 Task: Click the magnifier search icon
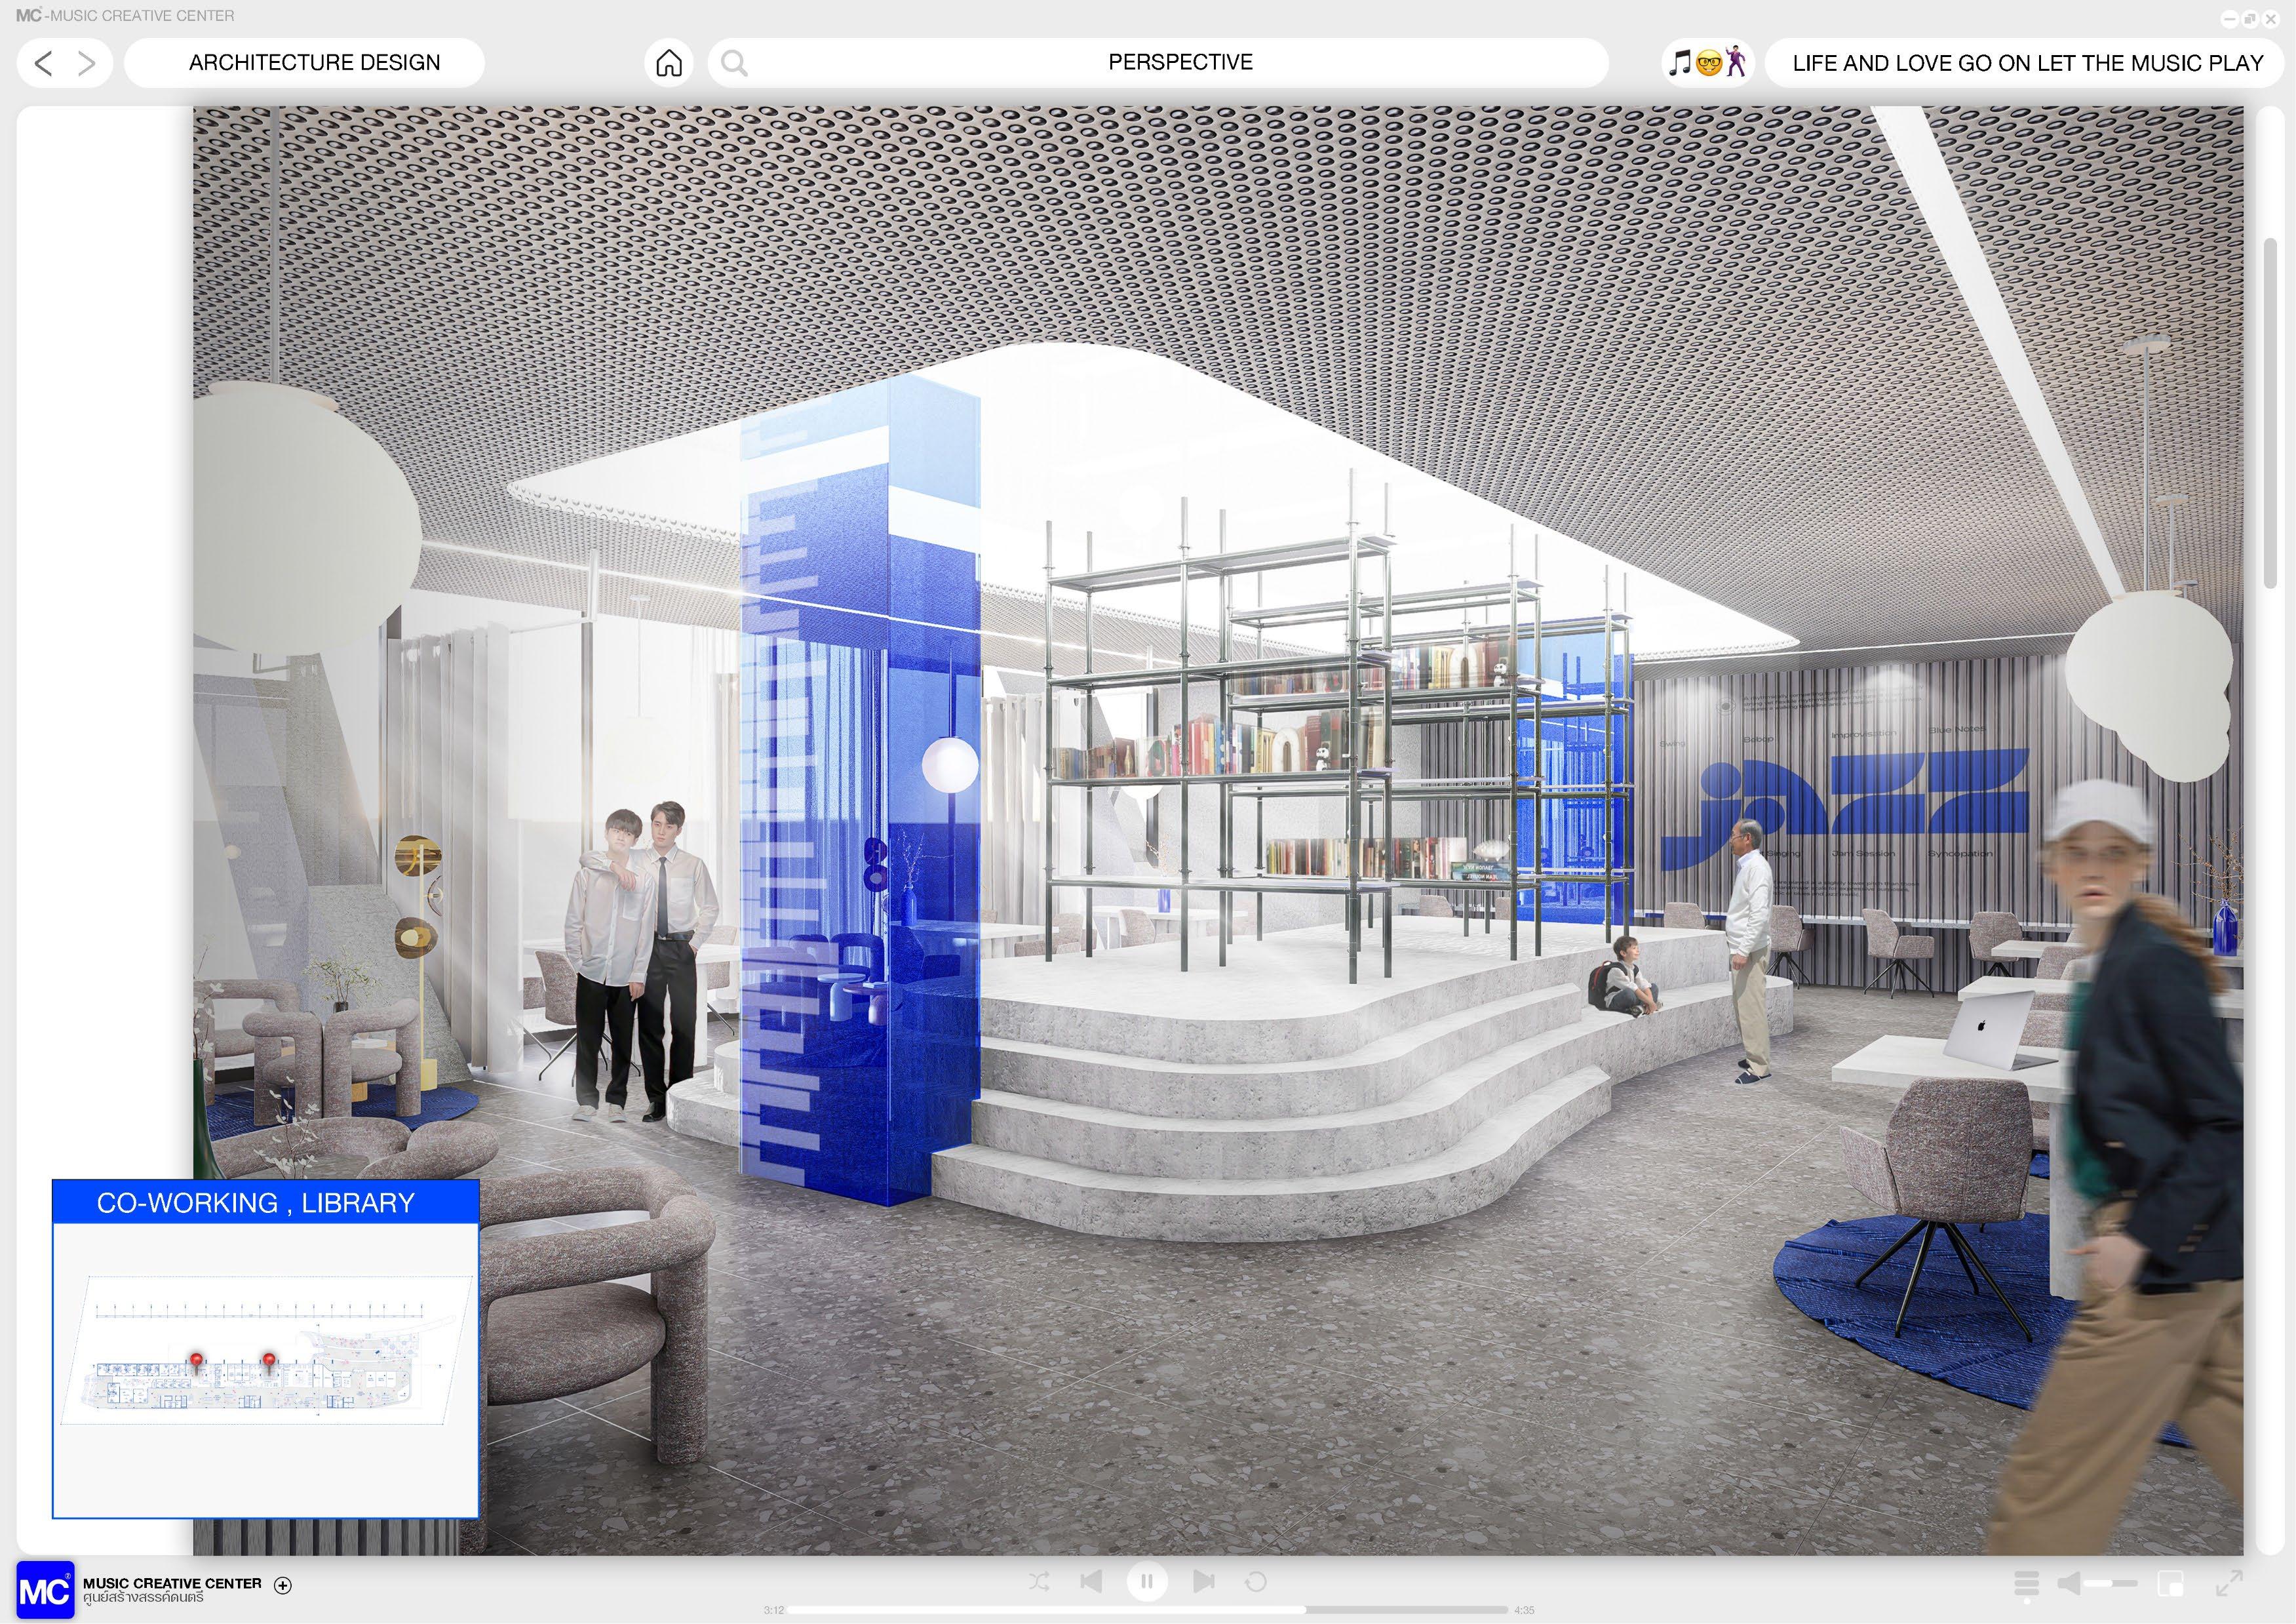click(x=734, y=63)
